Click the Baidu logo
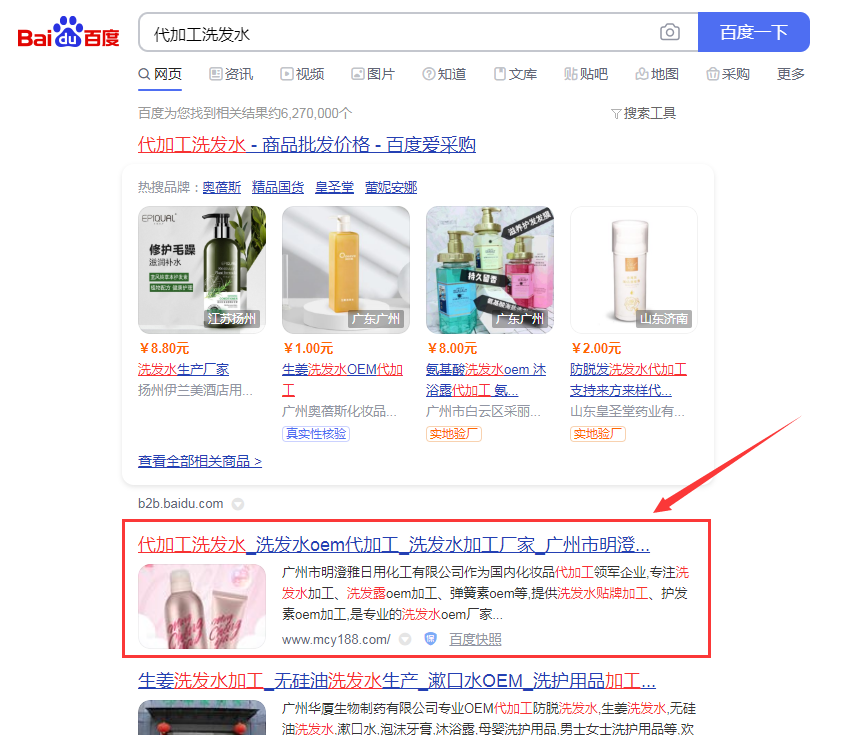845x735 pixels. point(68,32)
